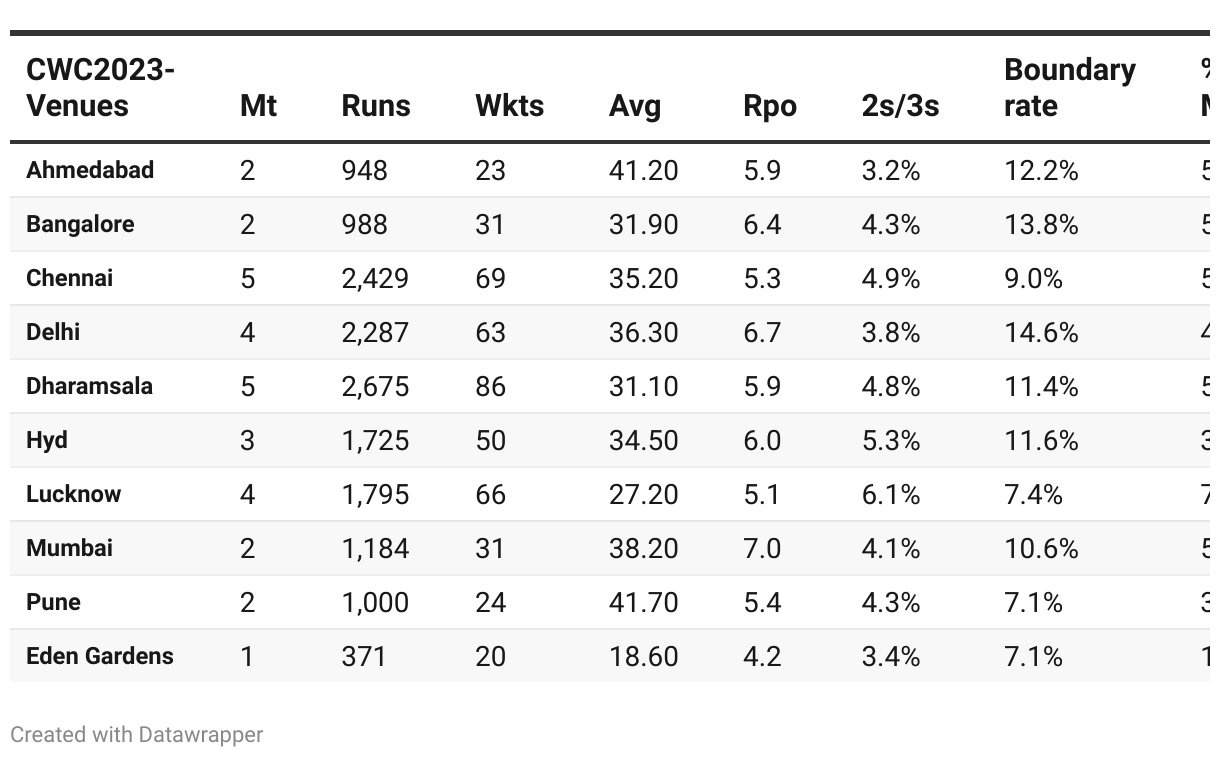Click the Ahmedabad venue row label

(90, 170)
